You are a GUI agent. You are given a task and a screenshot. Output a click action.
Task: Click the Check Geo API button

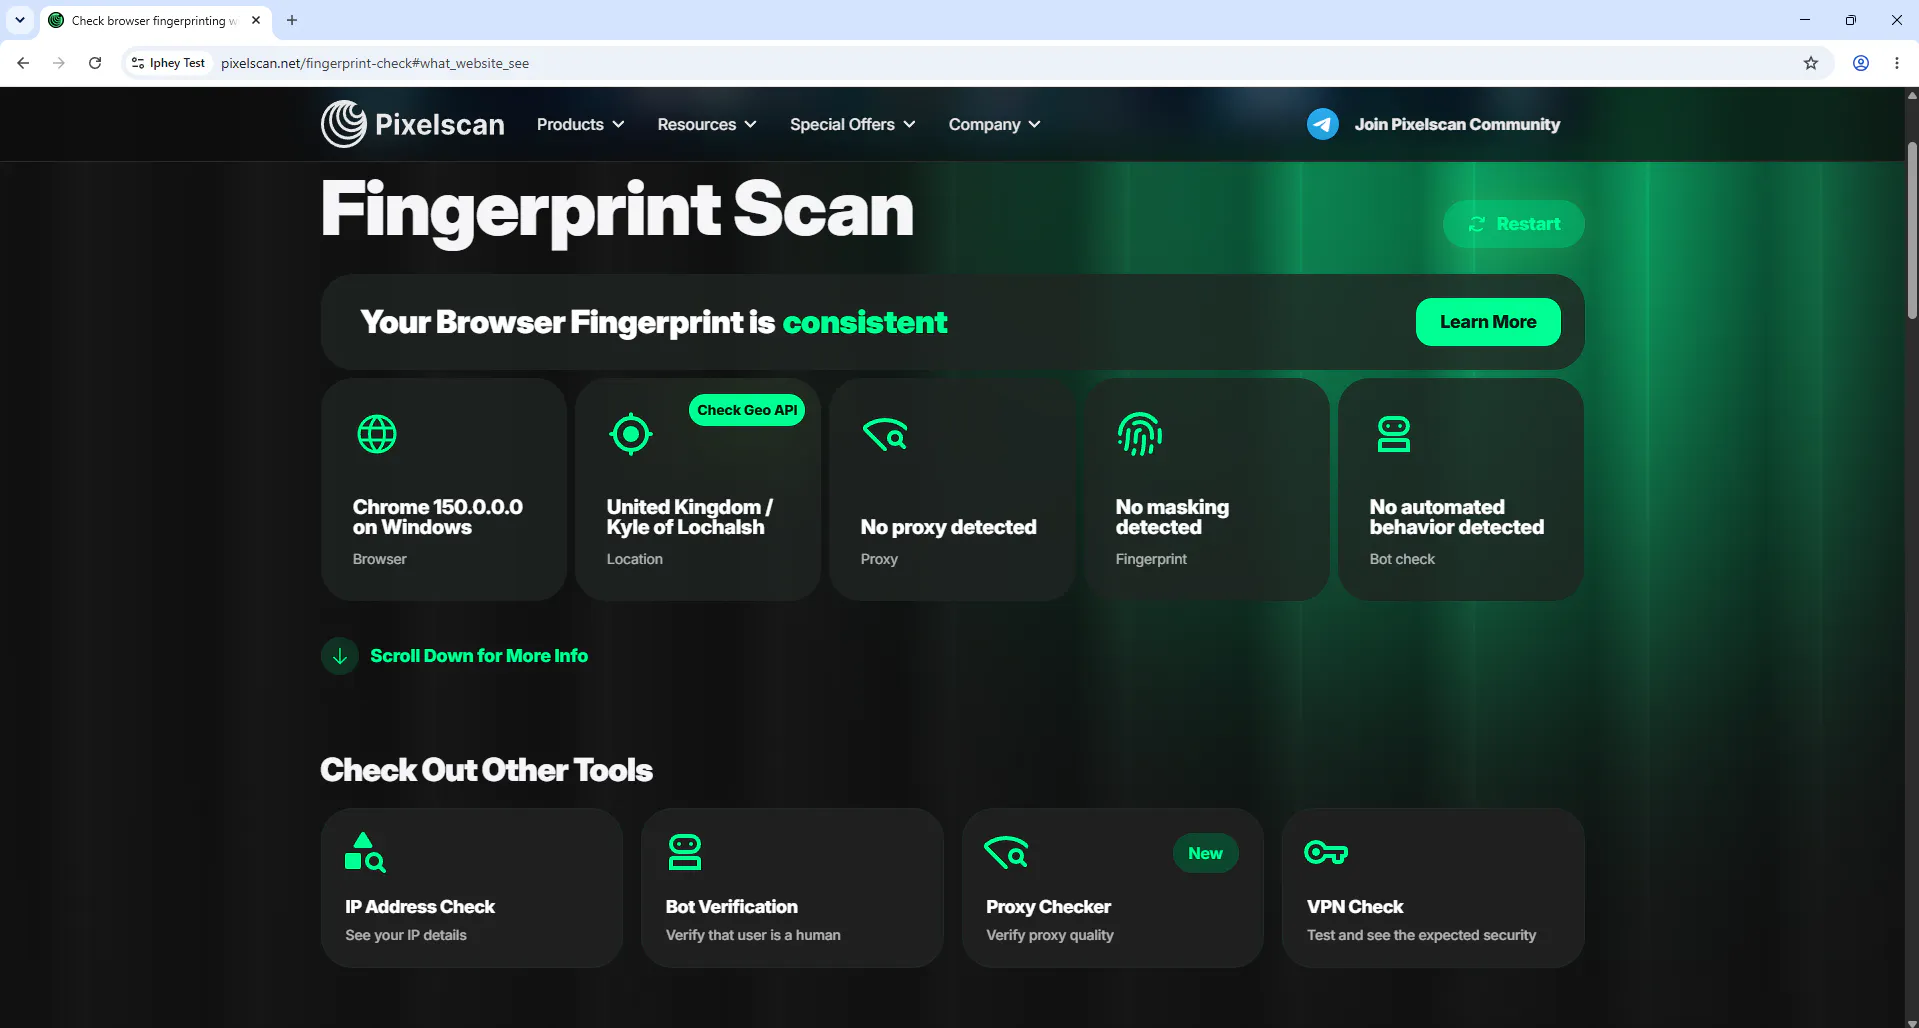747,410
